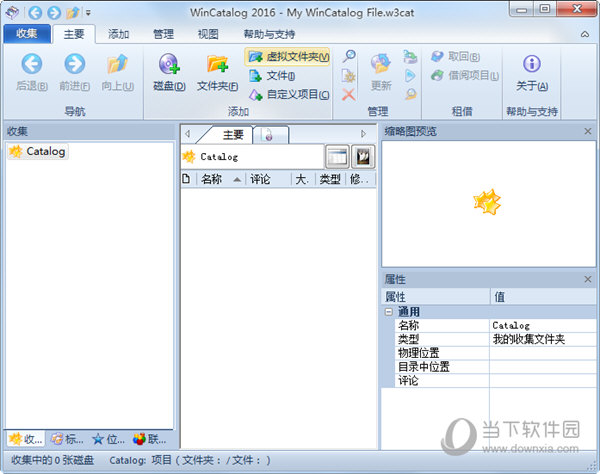Add a disk with 磁盘(D) button
The image size is (600, 474).
pyautogui.click(x=169, y=72)
